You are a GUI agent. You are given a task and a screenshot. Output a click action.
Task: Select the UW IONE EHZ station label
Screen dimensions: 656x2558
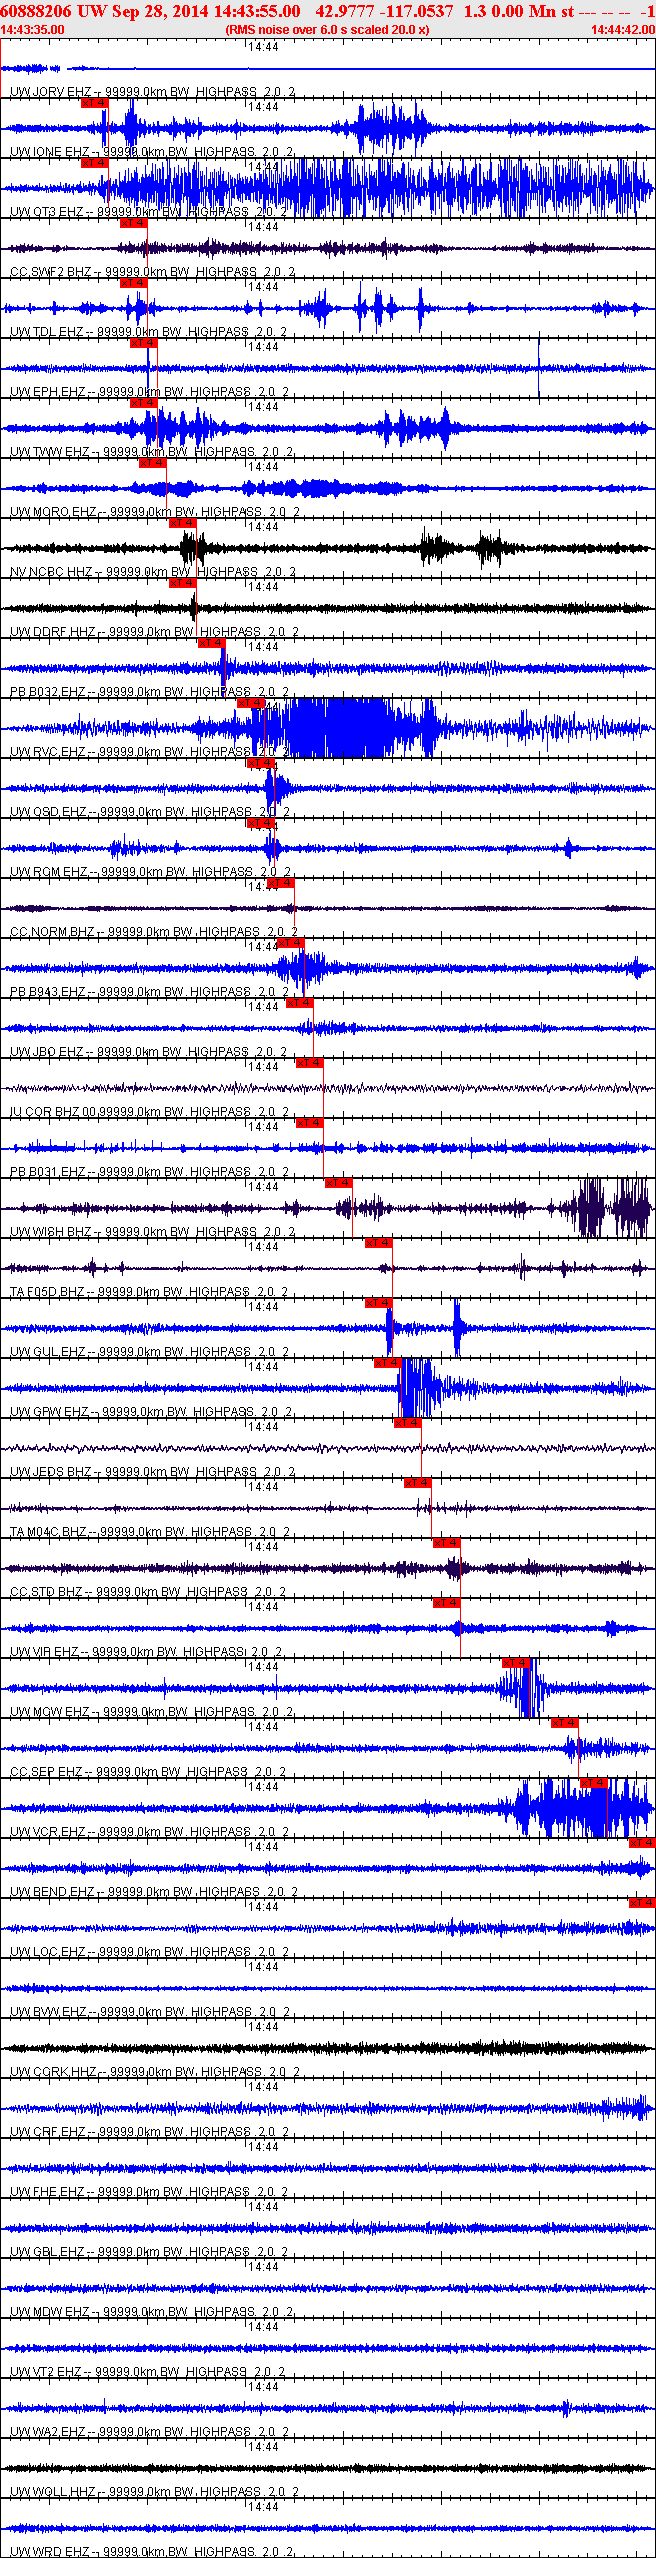152,152
